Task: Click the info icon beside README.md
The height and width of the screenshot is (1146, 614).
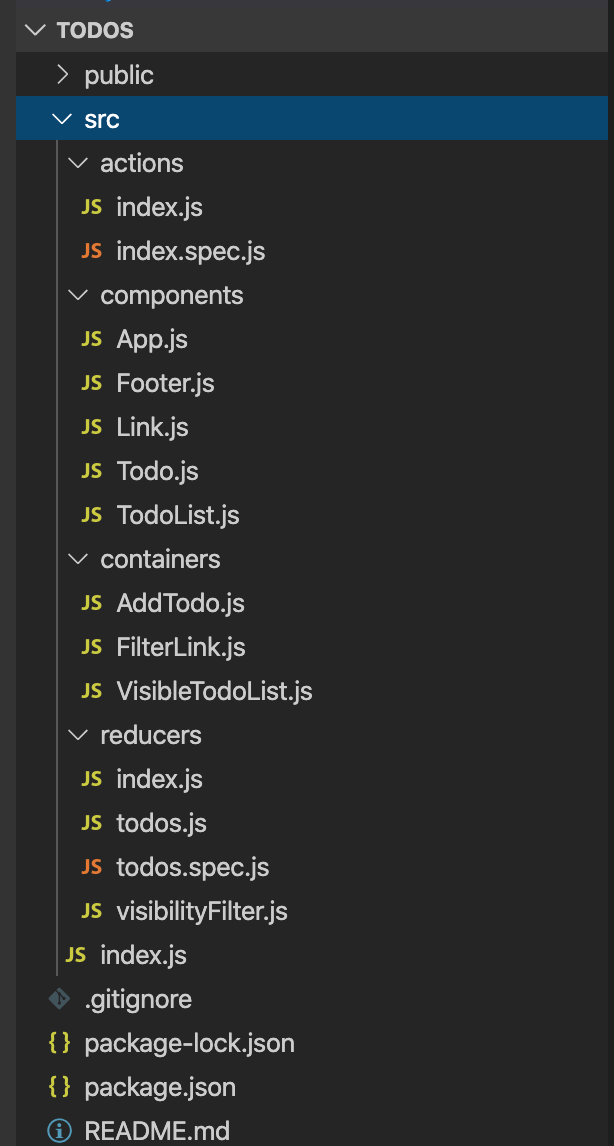Action: [x=60, y=1131]
